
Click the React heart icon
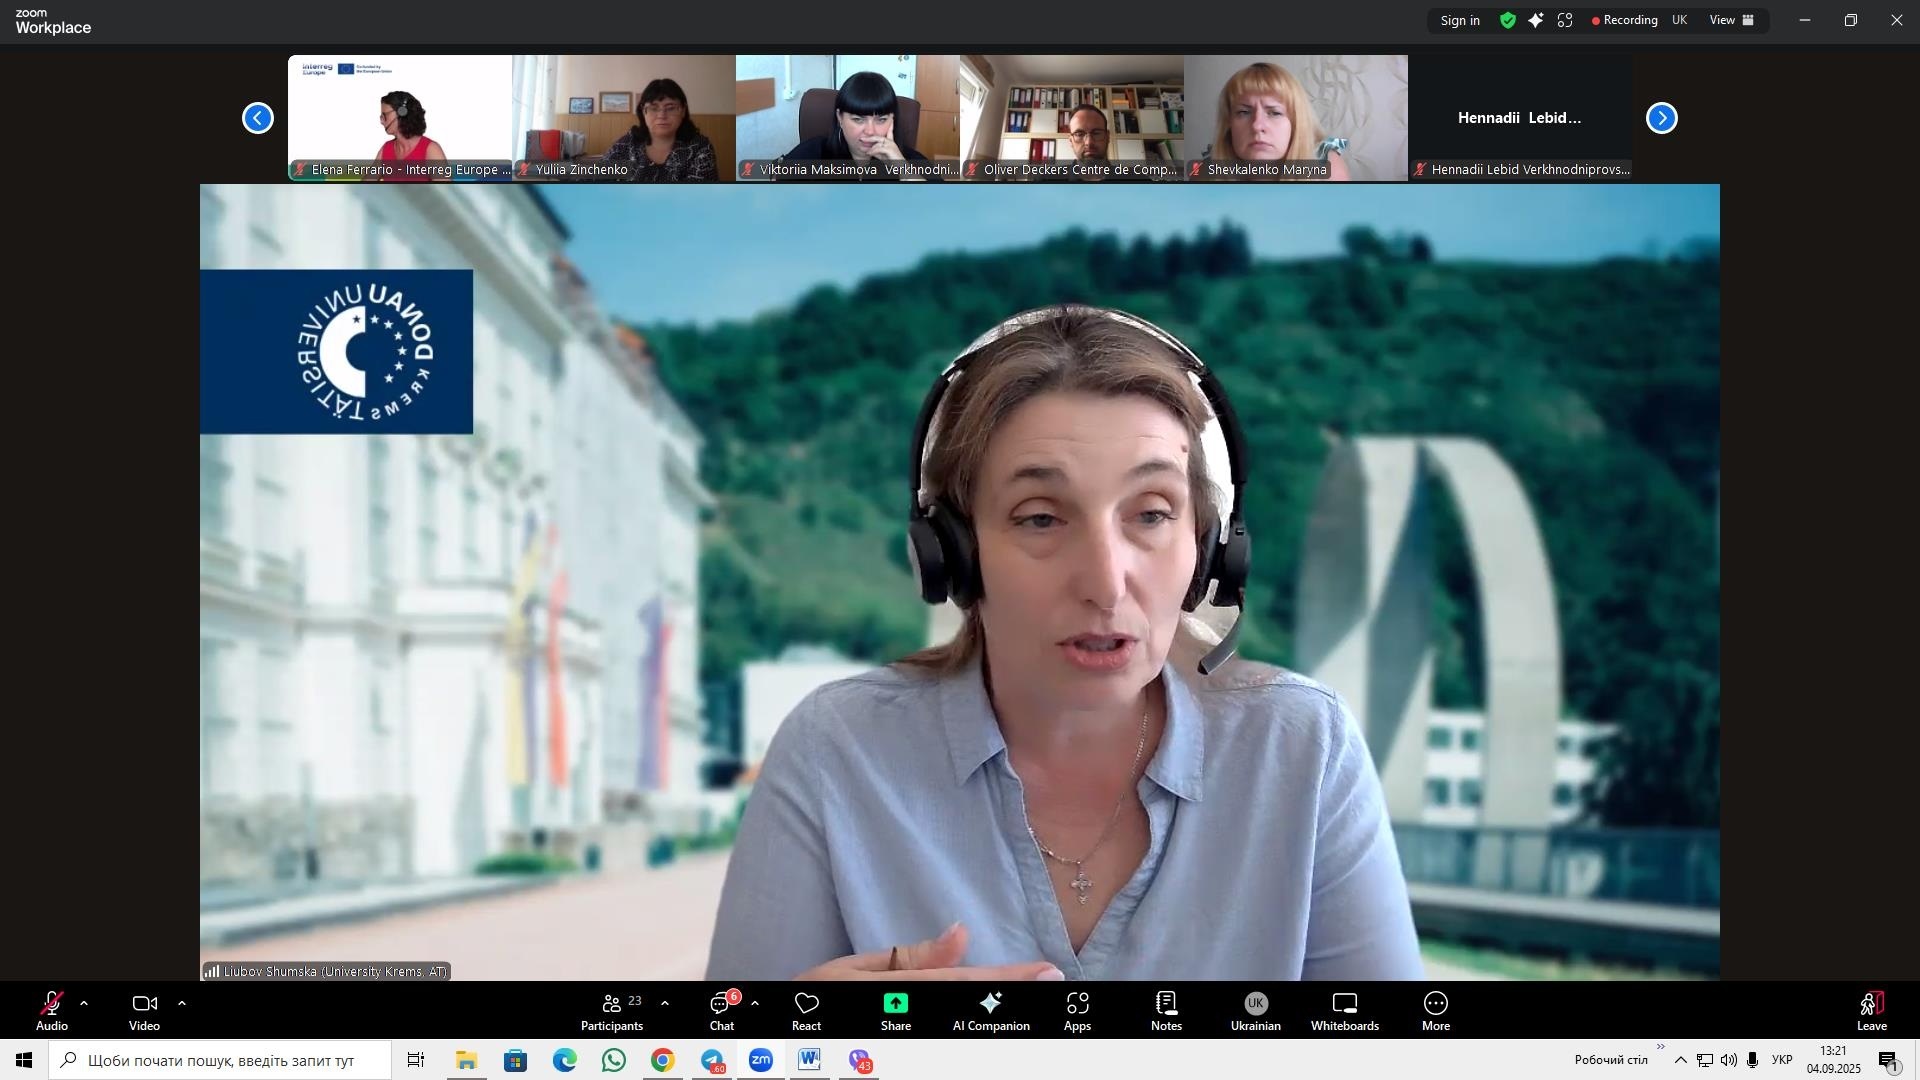click(806, 1004)
